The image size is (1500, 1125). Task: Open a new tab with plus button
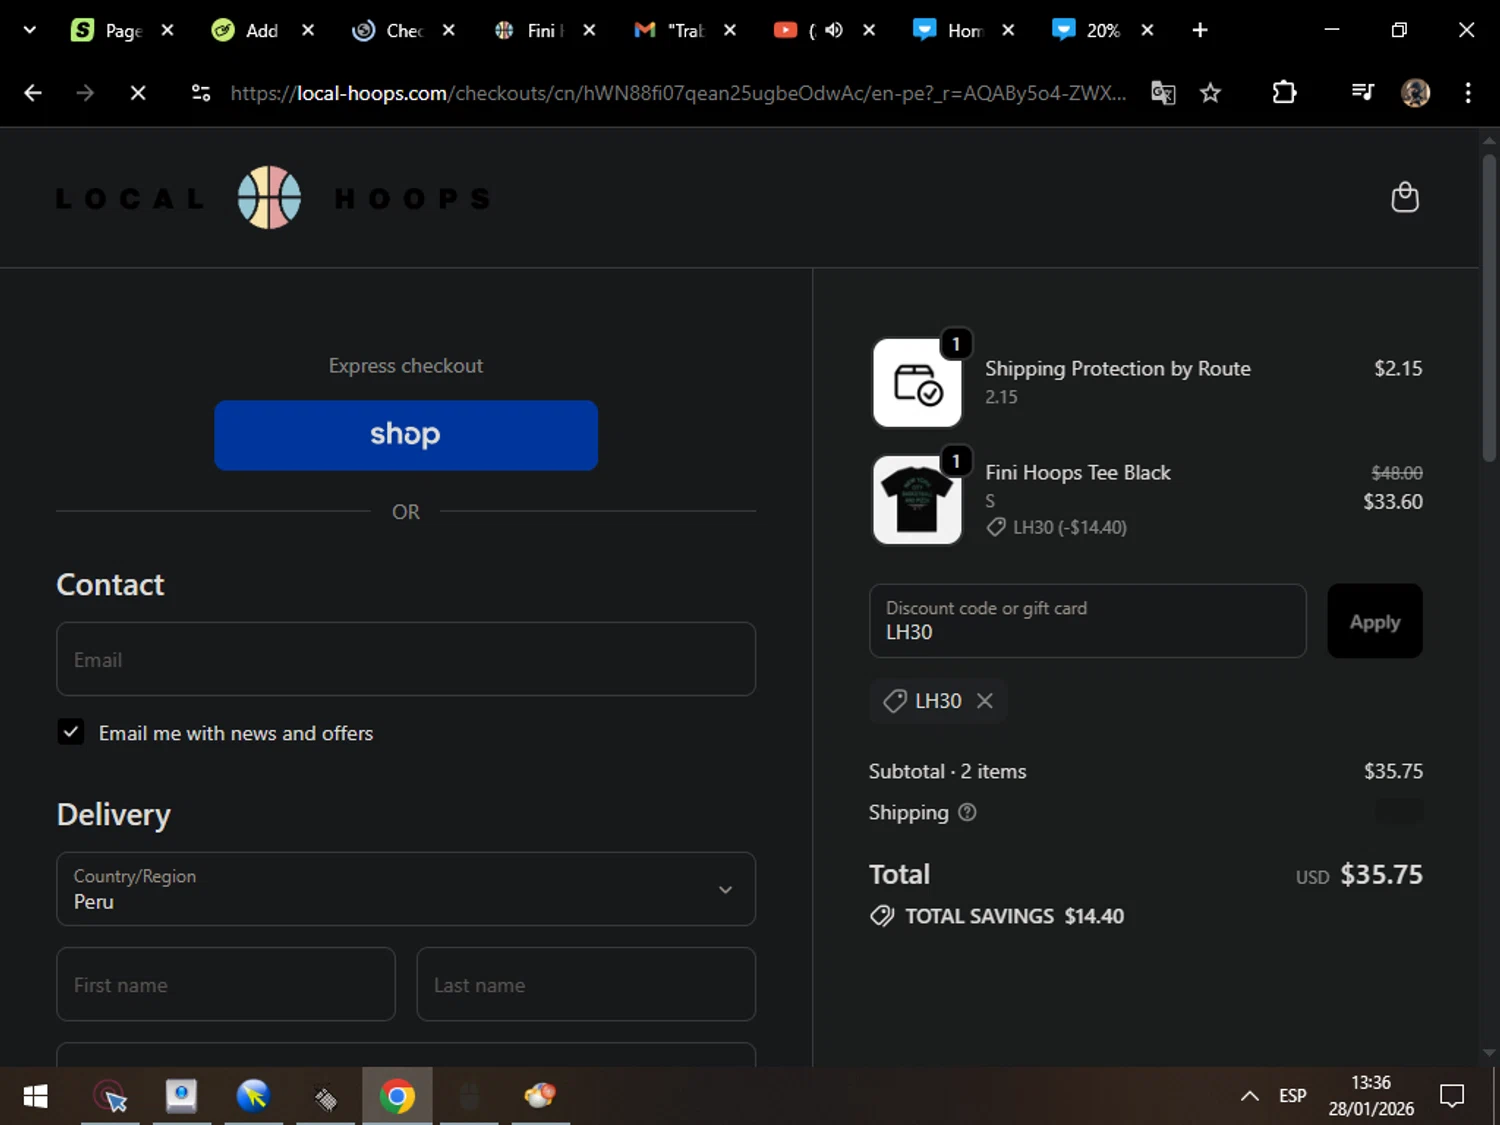coord(1200,30)
